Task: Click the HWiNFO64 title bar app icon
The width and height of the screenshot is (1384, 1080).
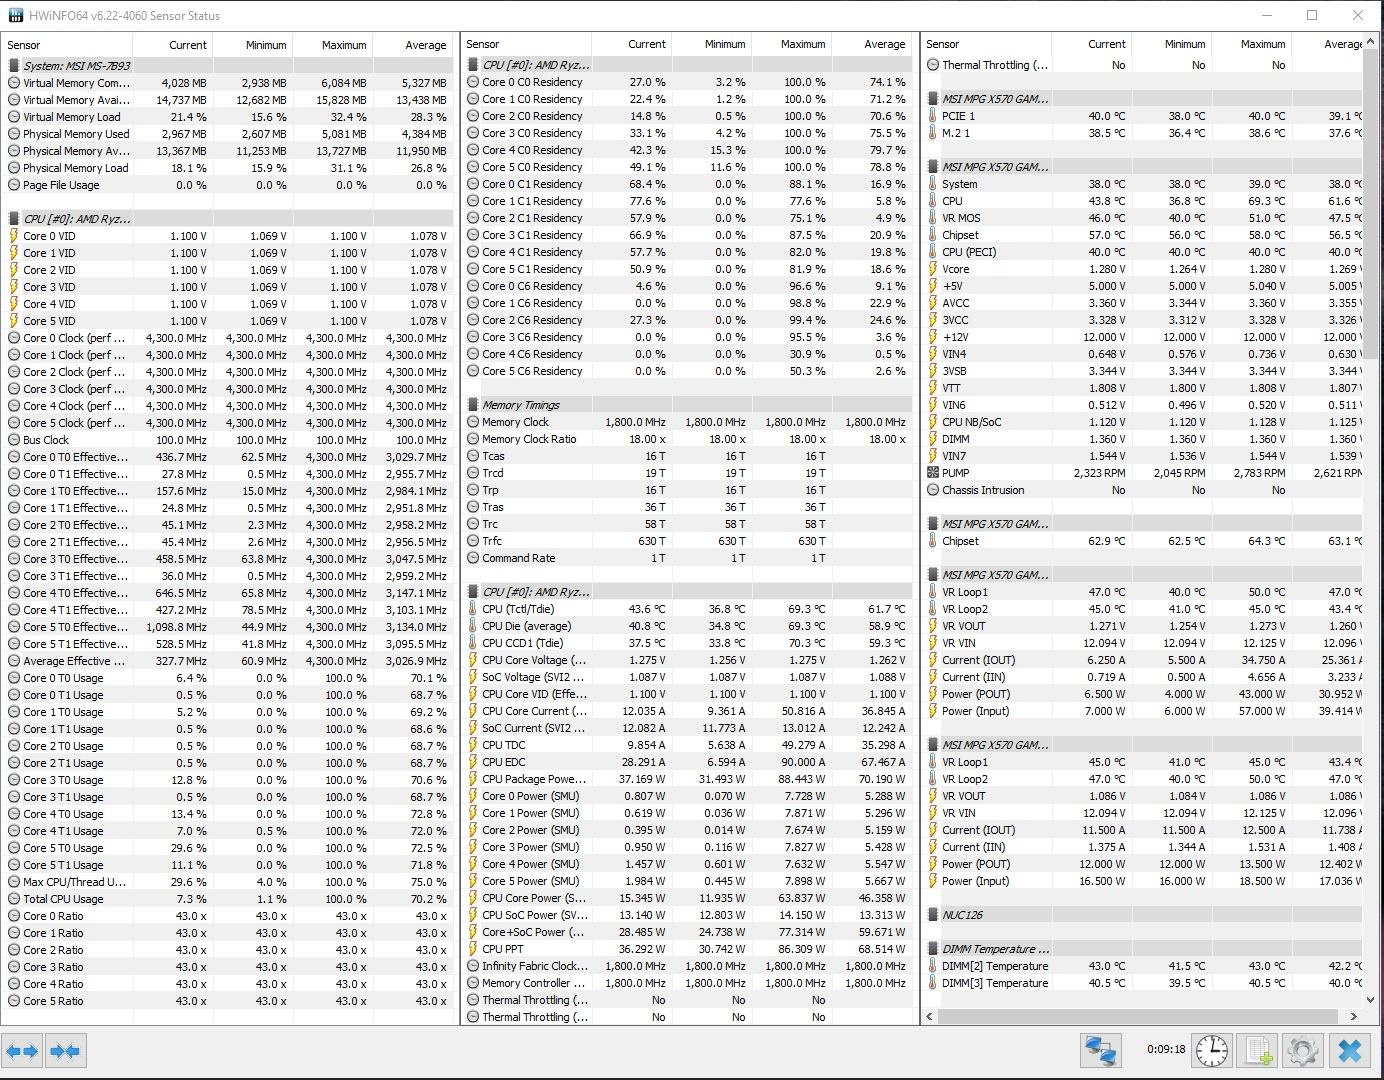Action: coord(16,16)
